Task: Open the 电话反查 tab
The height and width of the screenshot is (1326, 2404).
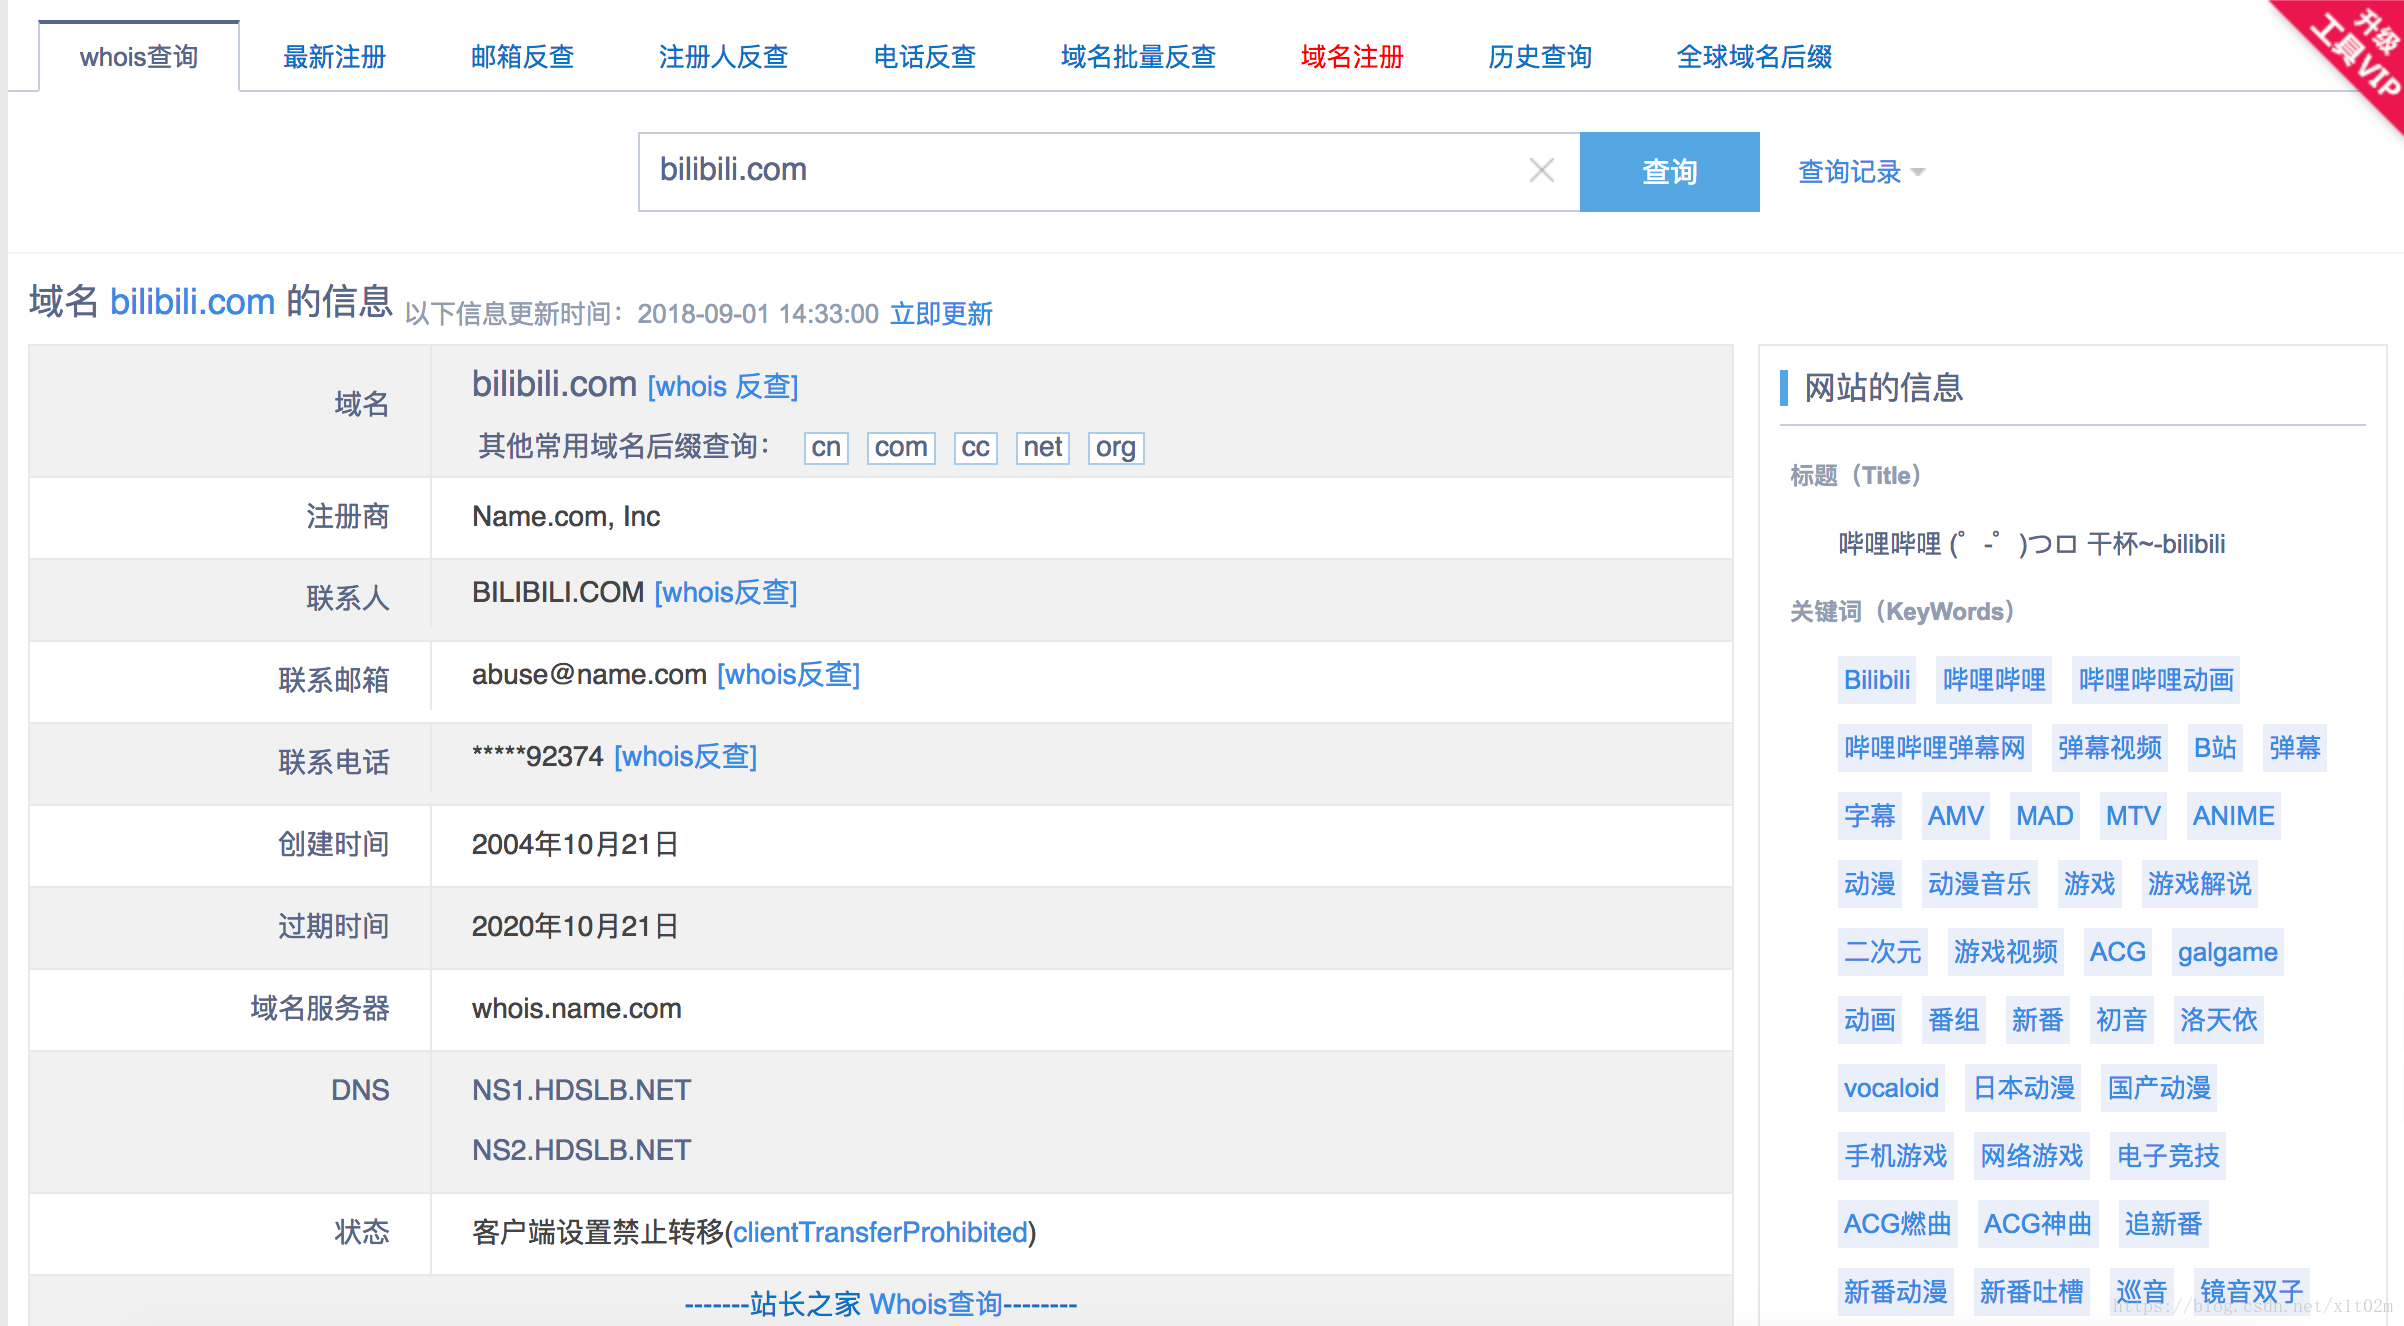Action: (x=924, y=57)
